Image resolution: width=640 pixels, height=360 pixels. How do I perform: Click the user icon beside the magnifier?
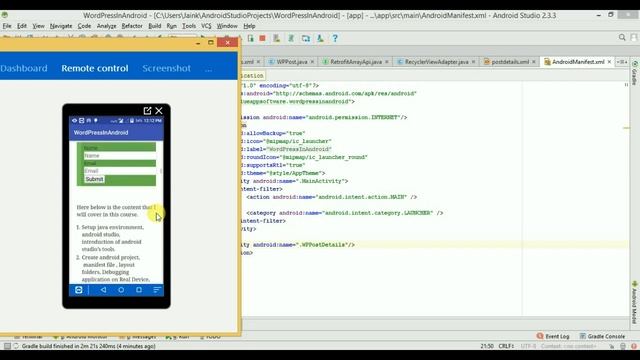[634, 38]
